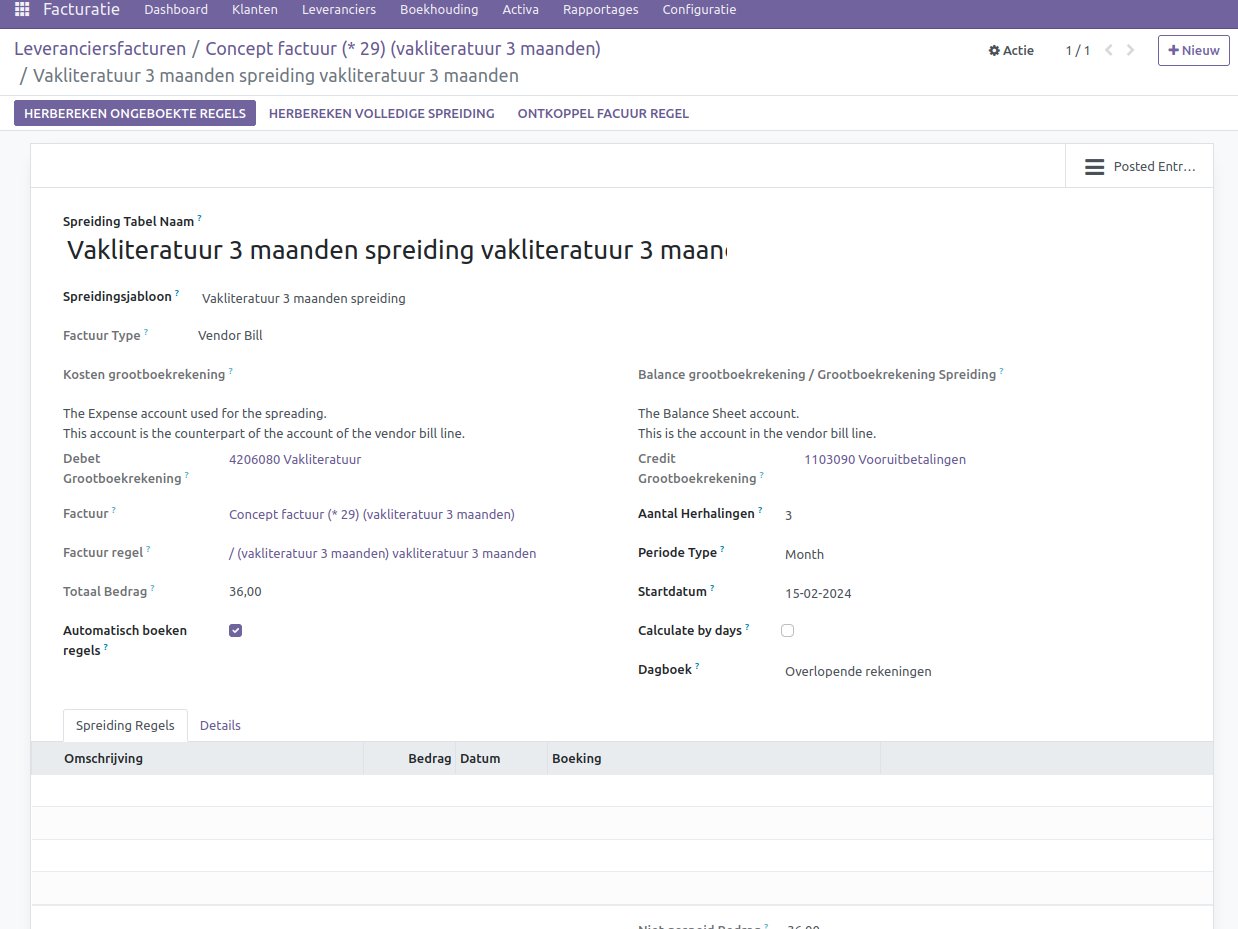The width and height of the screenshot is (1238, 929).
Task: Click help tooltip next to Spreidingsjabloon
Action: tap(177, 294)
